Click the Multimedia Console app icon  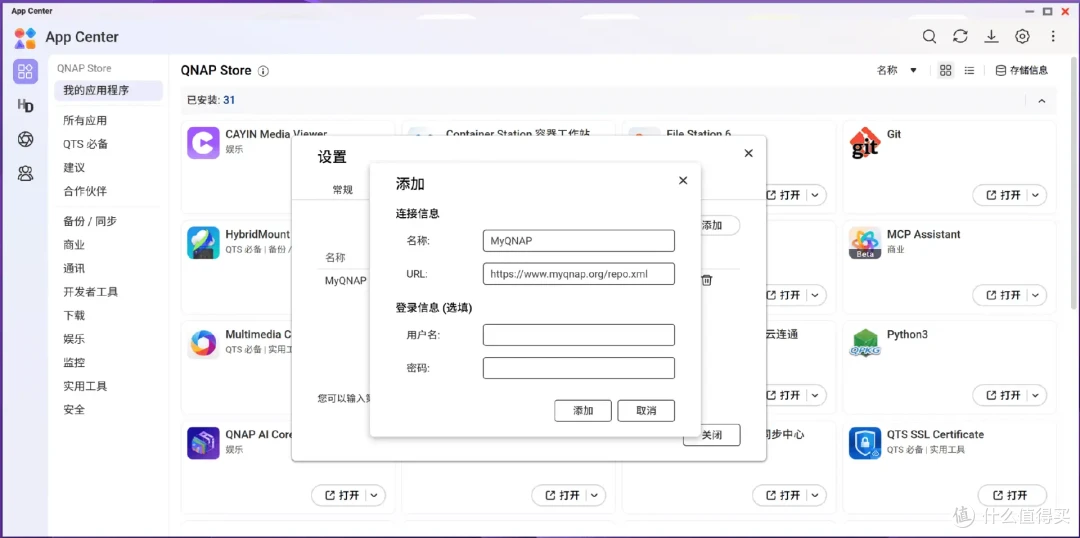[203, 343]
